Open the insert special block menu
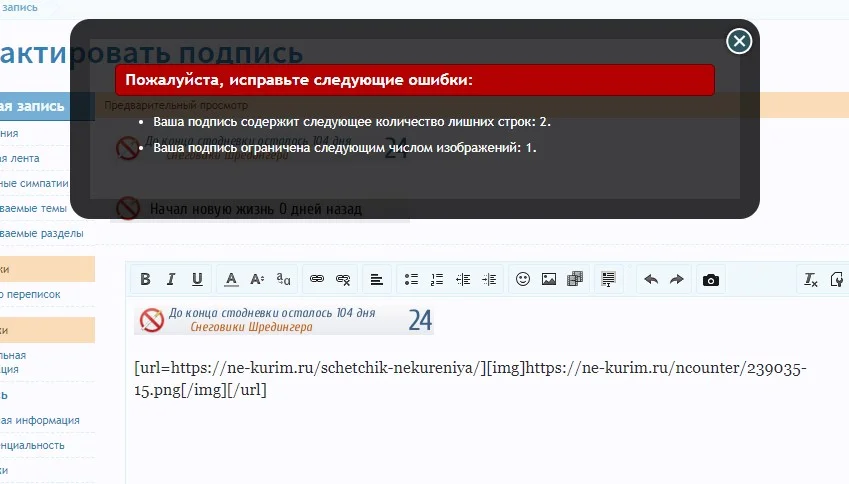This screenshot has width=849, height=484. (x=608, y=279)
